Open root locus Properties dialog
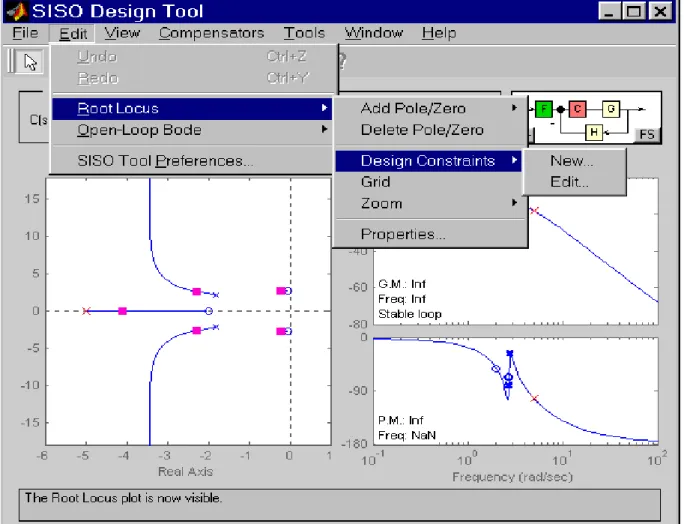Image resolution: width=684 pixels, height=524 pixels. click(x=430, y=234)
